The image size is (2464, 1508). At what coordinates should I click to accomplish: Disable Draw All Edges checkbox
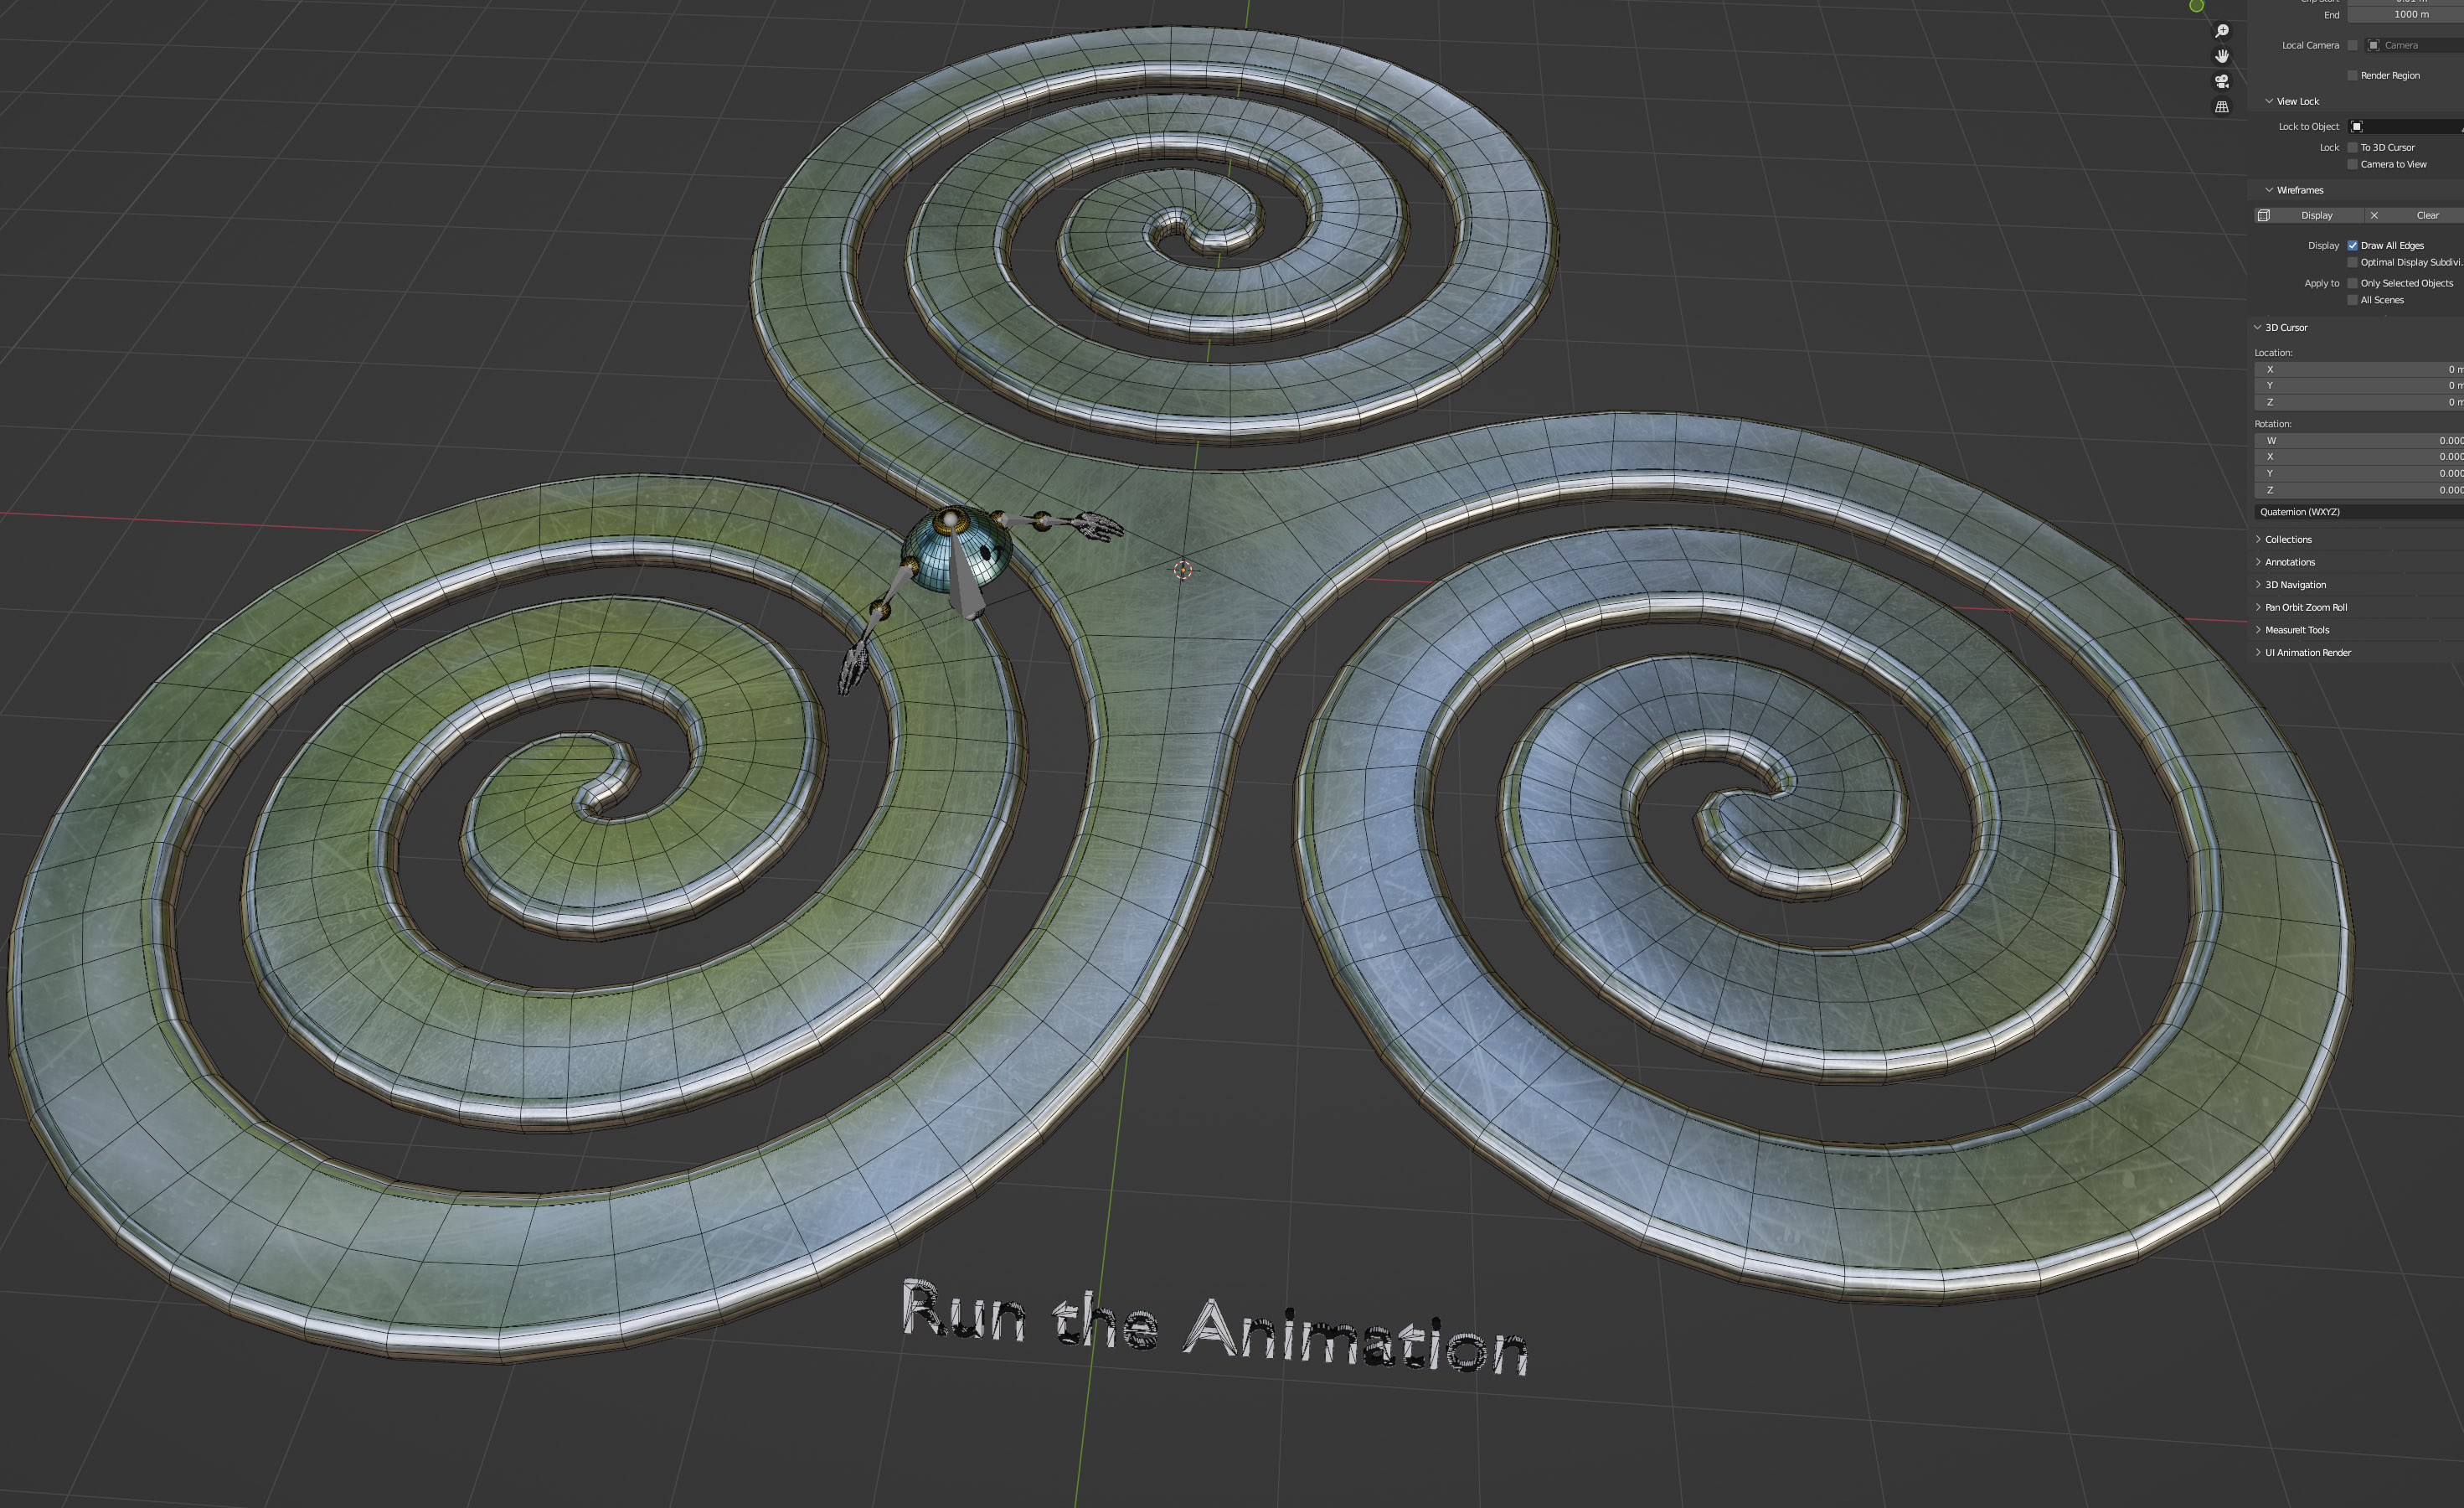coord(2353,246)
